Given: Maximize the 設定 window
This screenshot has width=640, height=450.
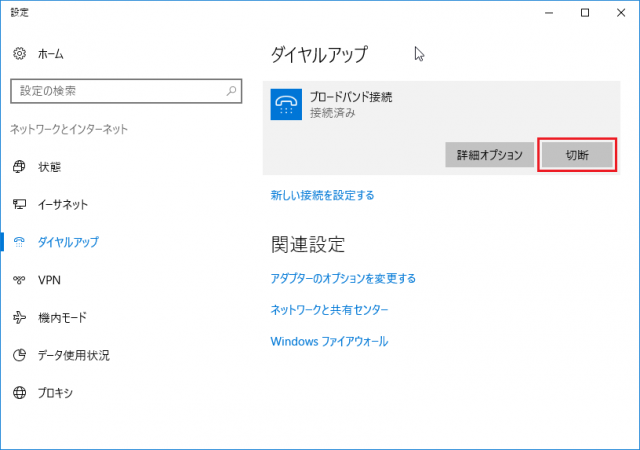Looking at the screenshot, I should [585, 13].
